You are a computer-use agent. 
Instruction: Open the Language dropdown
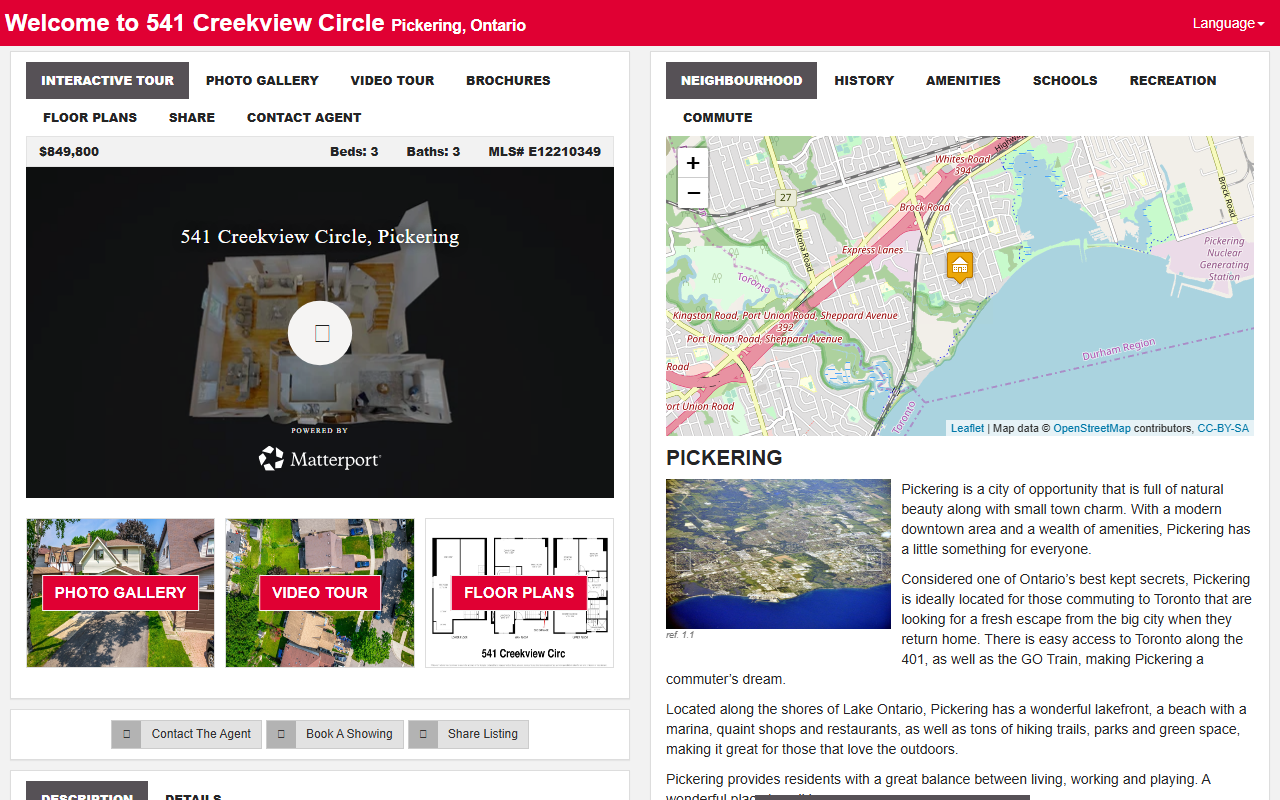[x=1228, y=23]
